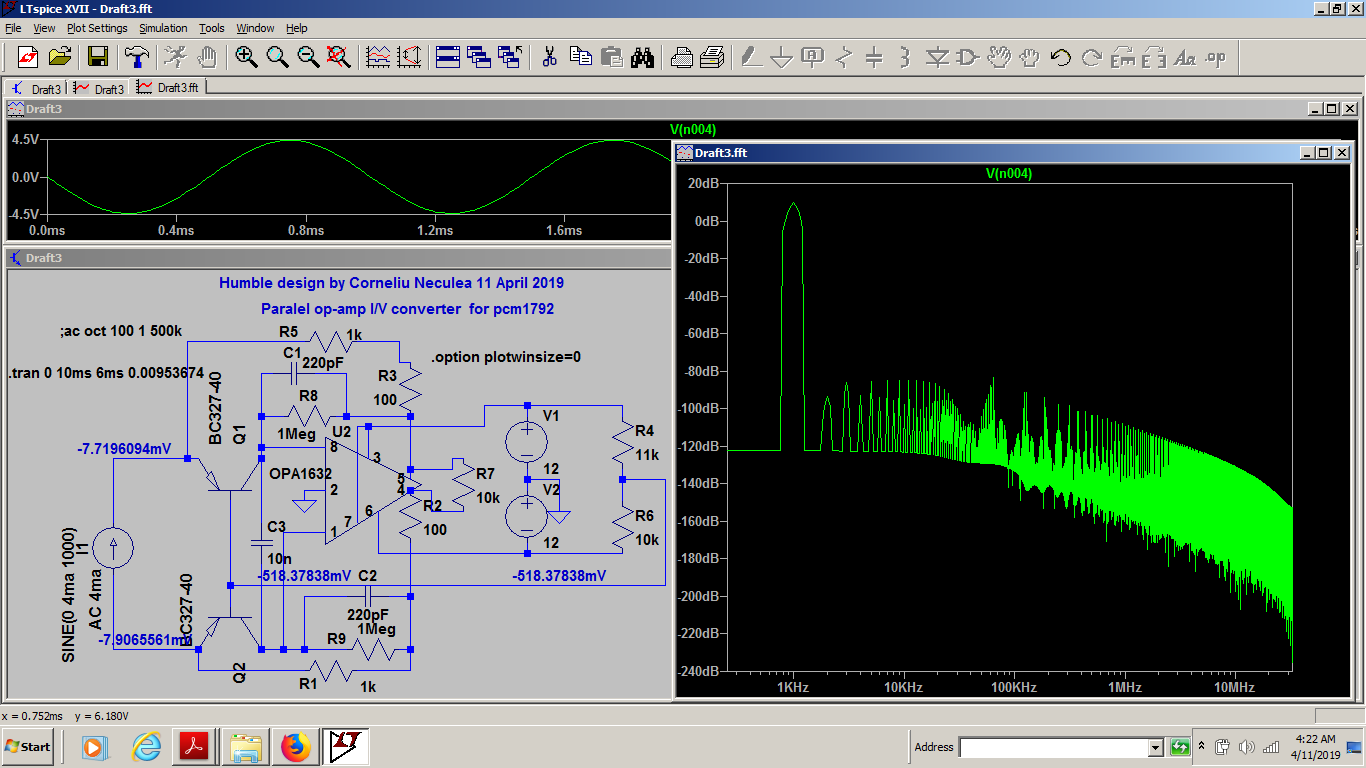
Task: Click the Pick Visible Traces icon
Action: [378, 57]
